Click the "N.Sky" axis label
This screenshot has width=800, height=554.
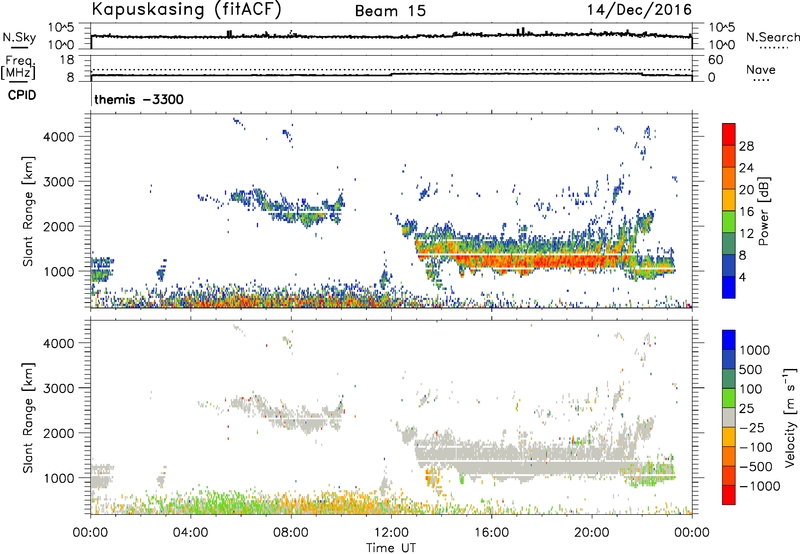[x=19, y=37]
